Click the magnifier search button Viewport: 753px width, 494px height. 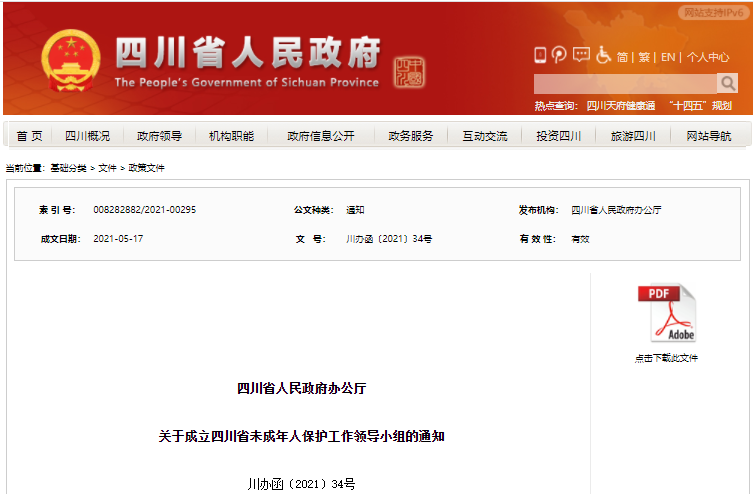tap(728, 83)
